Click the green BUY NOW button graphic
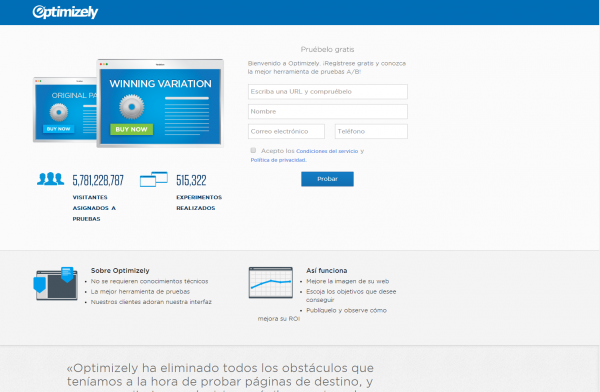Viewport: 600px width, 392px height. pyautogui.click(x=131, y=129)
